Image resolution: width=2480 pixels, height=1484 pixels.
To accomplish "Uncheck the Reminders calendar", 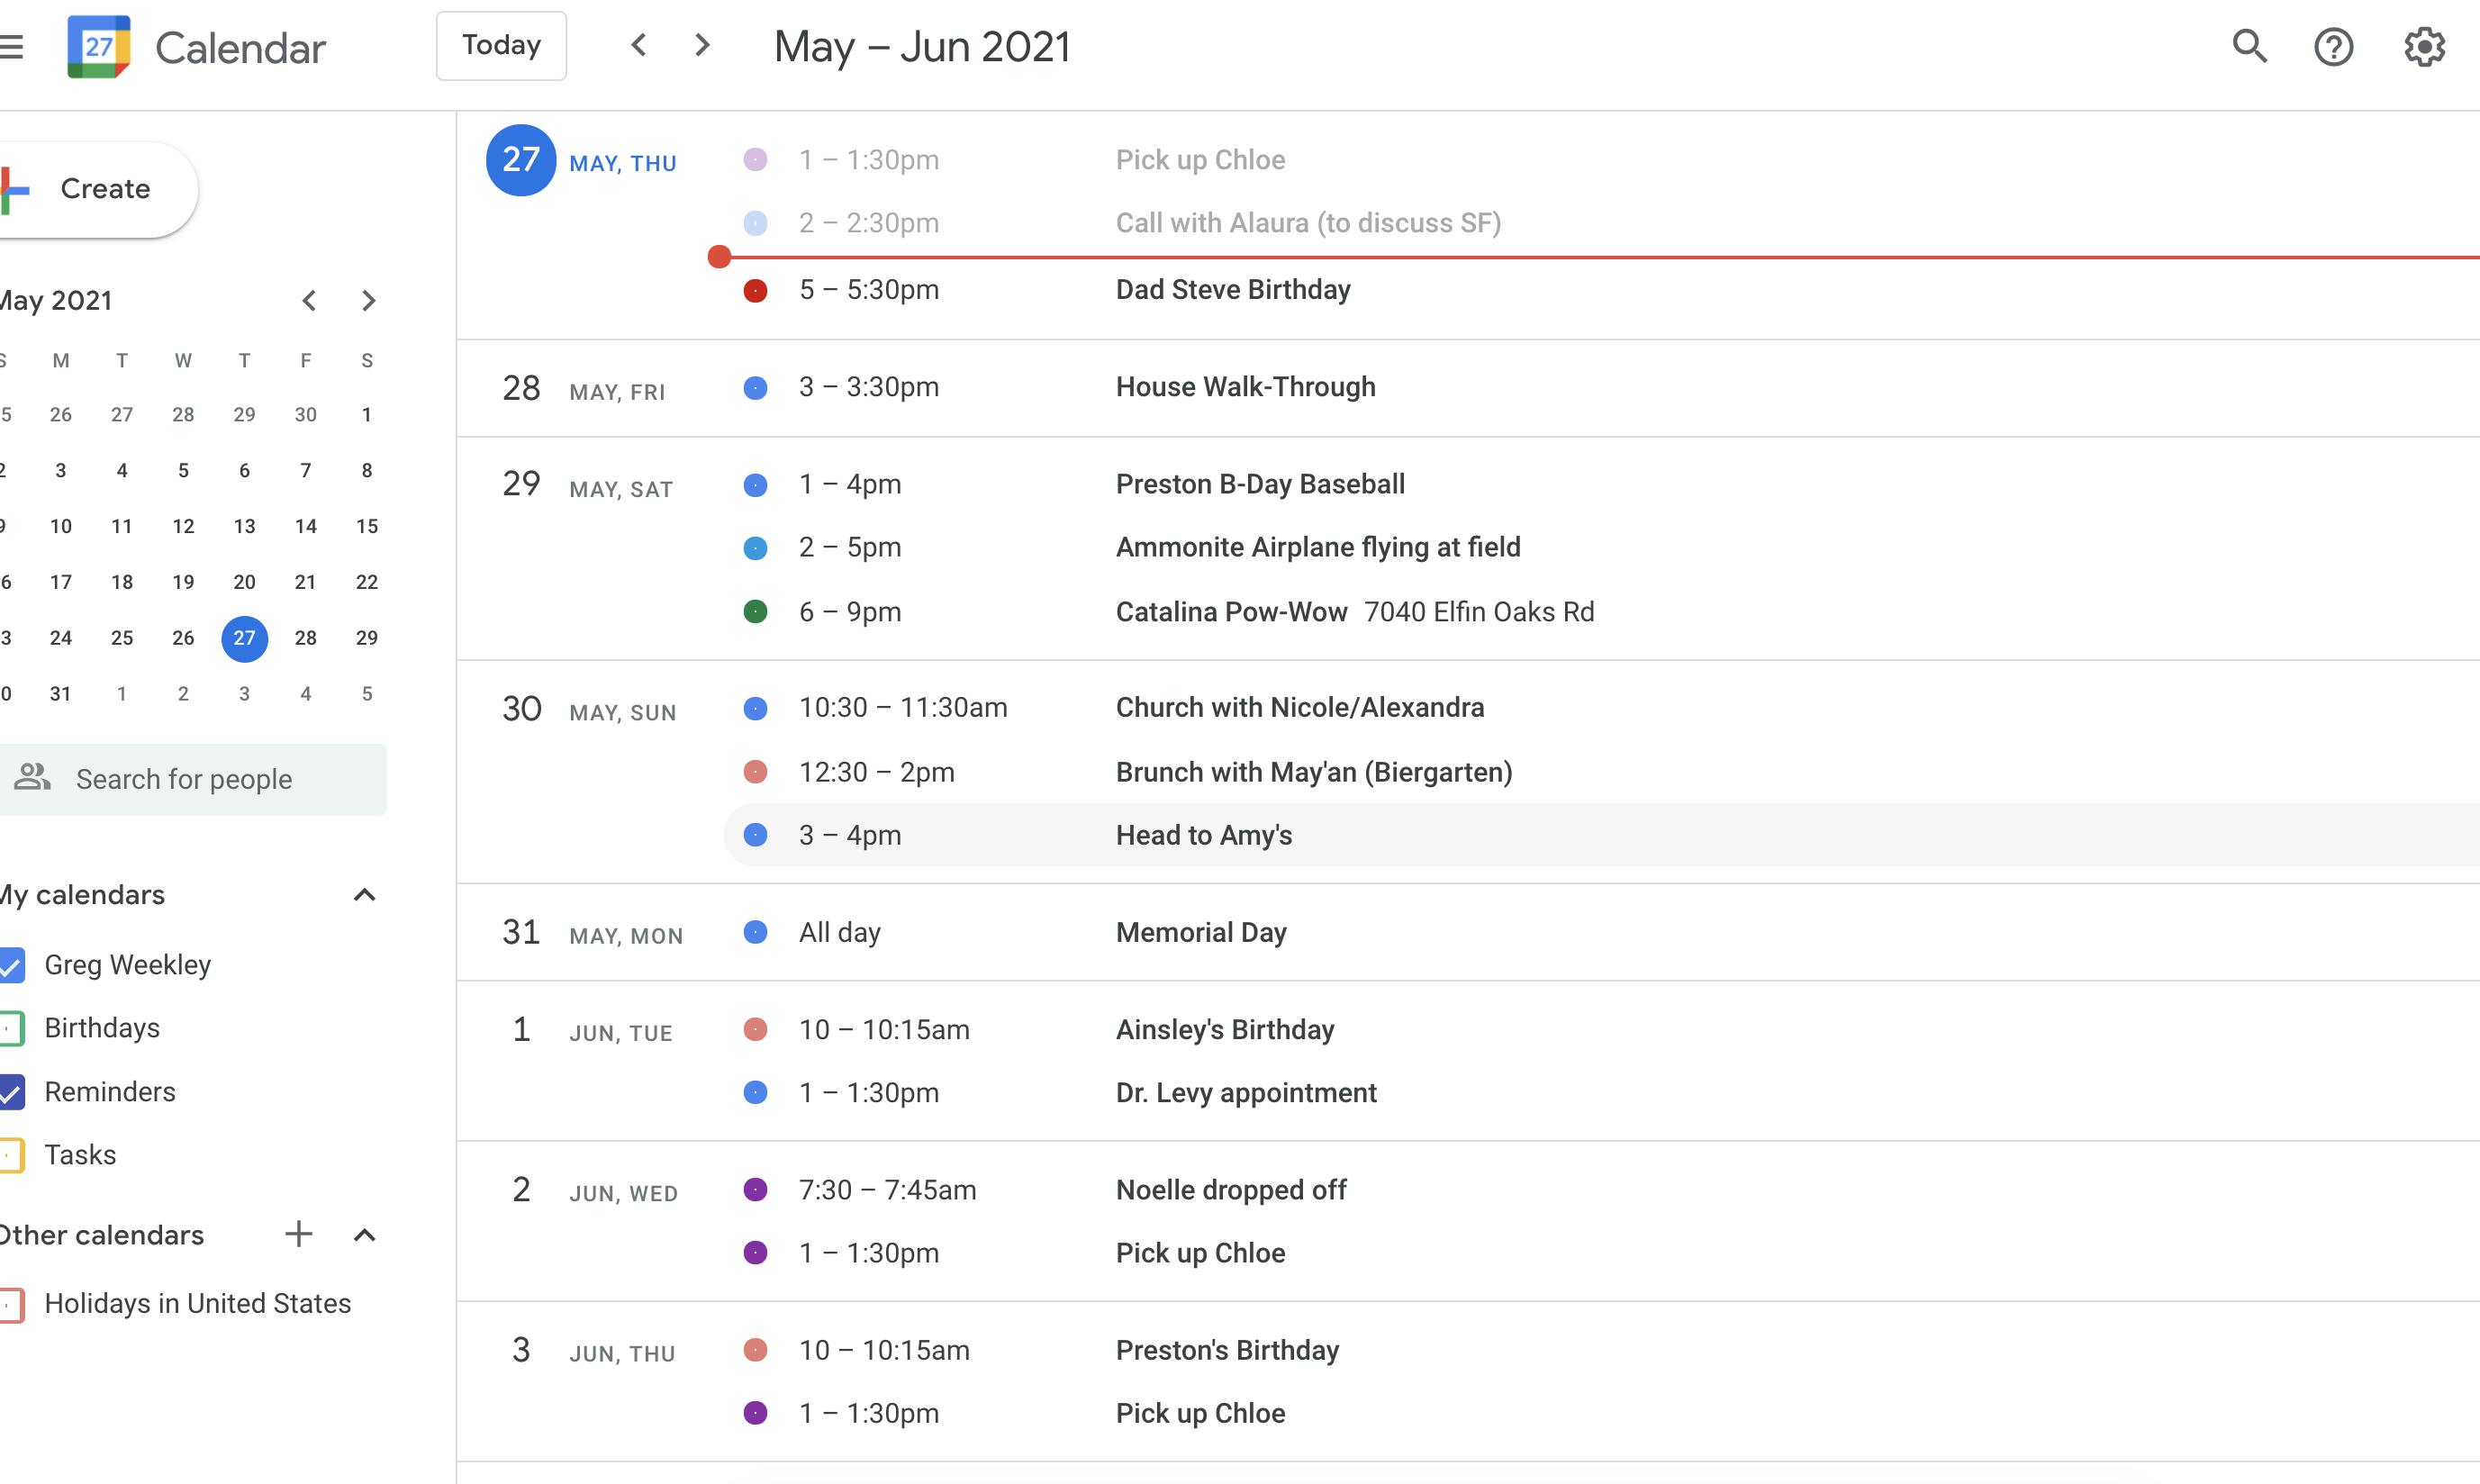I will (12, 1092).
